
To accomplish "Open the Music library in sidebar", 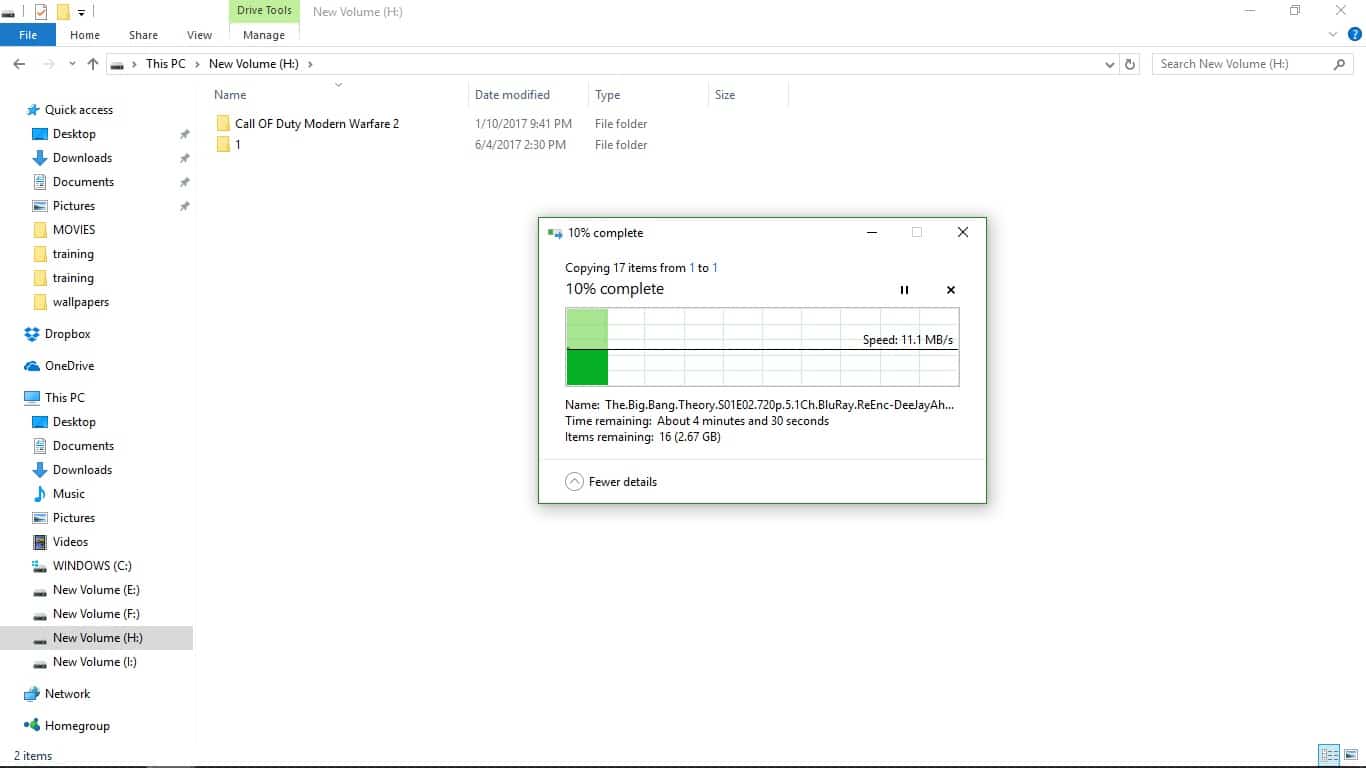I will pyautogui.click(x=69, y=494).
